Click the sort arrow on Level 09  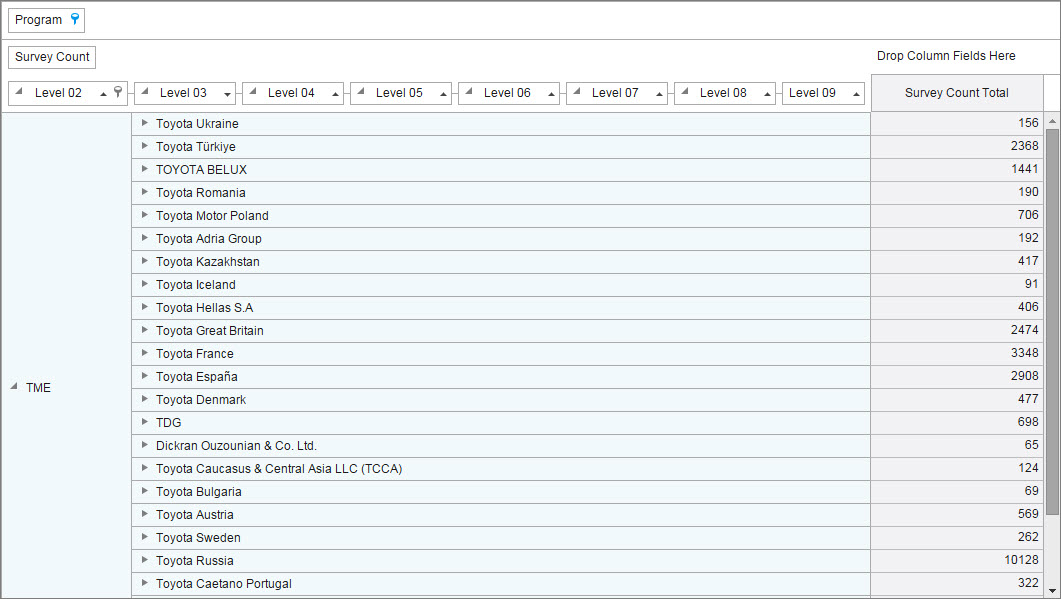tap(857, 94)
